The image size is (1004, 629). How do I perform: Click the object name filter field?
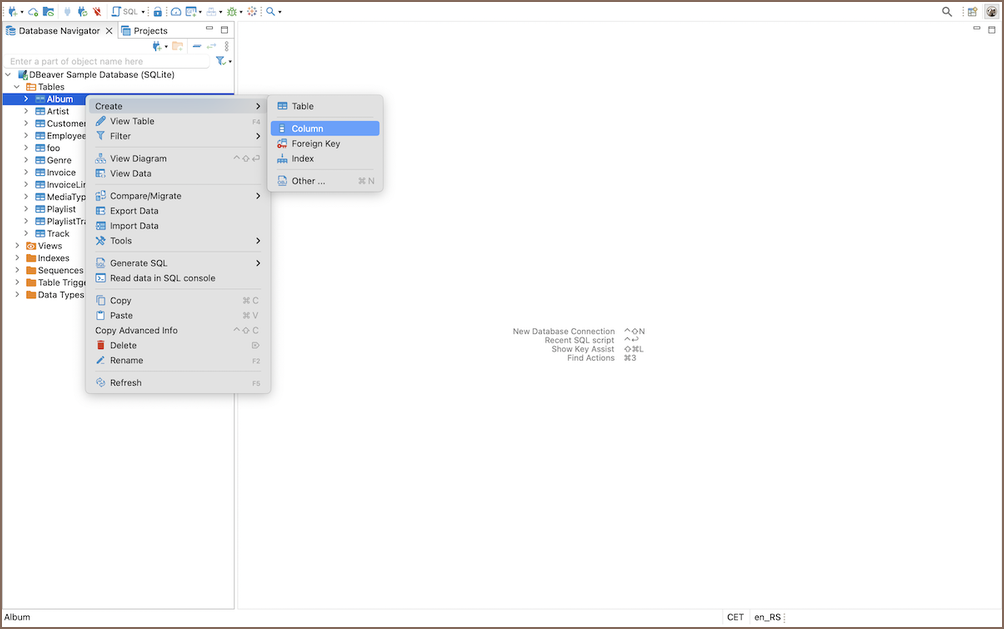click(105, 62)
